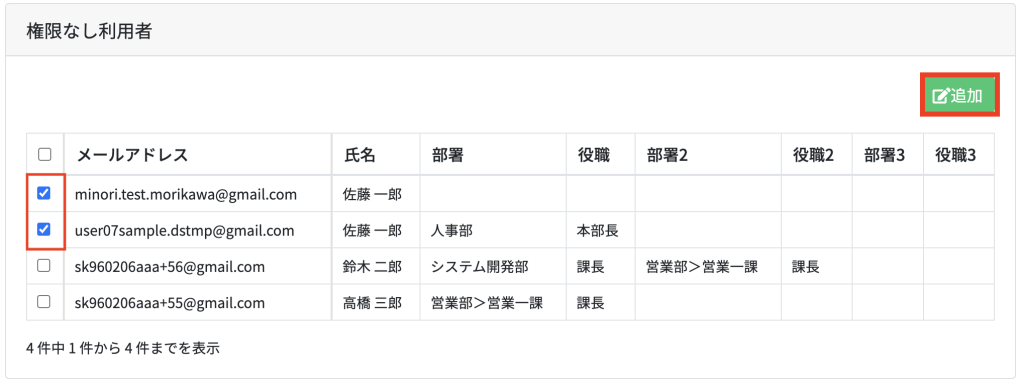Click the edit icon on 追加 button
Screen dimensions: 1024x382
[940, 96]
